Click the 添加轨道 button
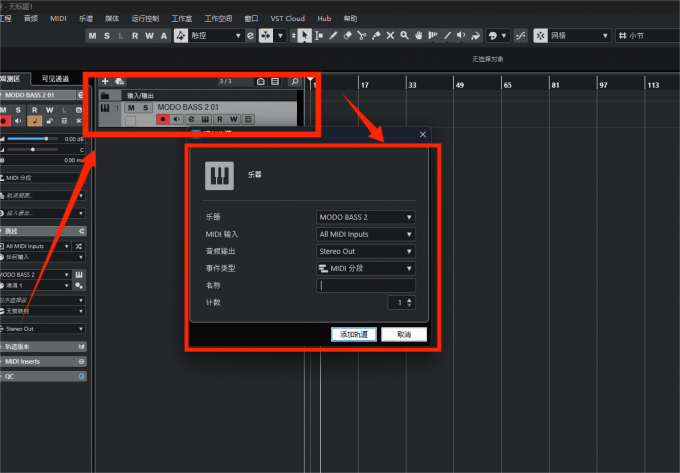Image resolution: width=680 pixels, height=473 pixels. click(x=353, y=334)
